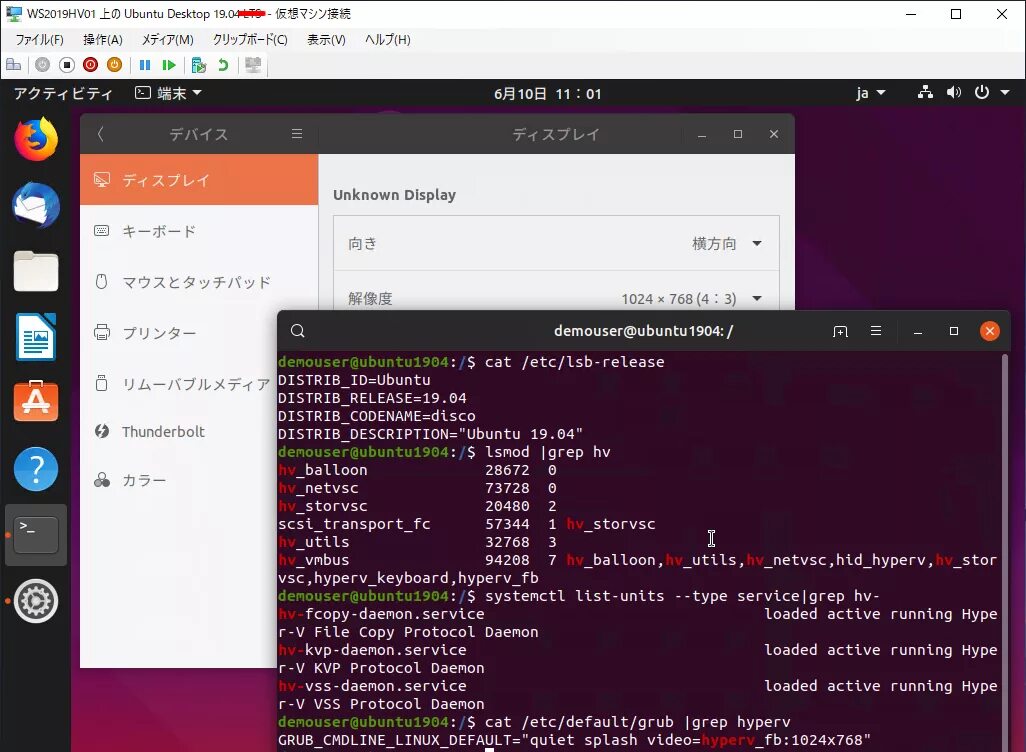Click the red Shut Down toolbar icon

point(90,65)
